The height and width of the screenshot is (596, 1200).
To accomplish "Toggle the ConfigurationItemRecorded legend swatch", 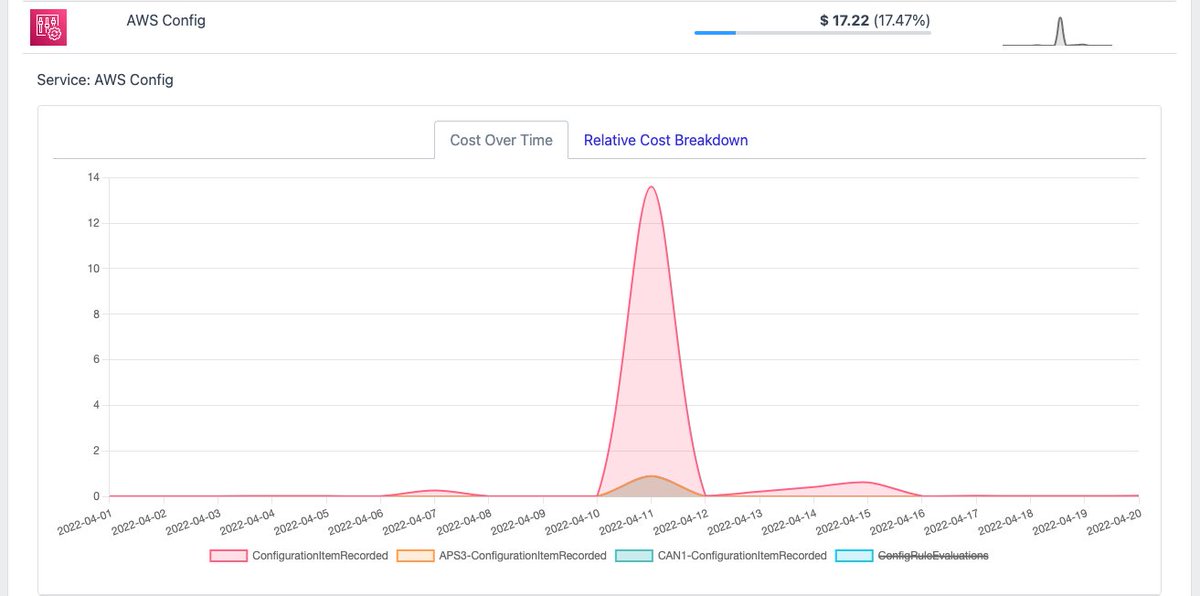I will coord(228,555).
